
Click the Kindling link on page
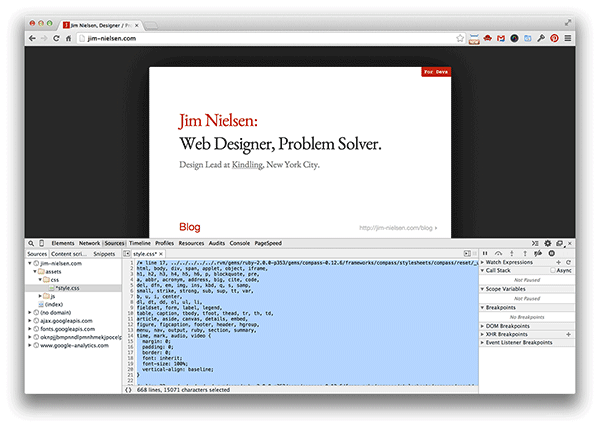coord(247,165)
